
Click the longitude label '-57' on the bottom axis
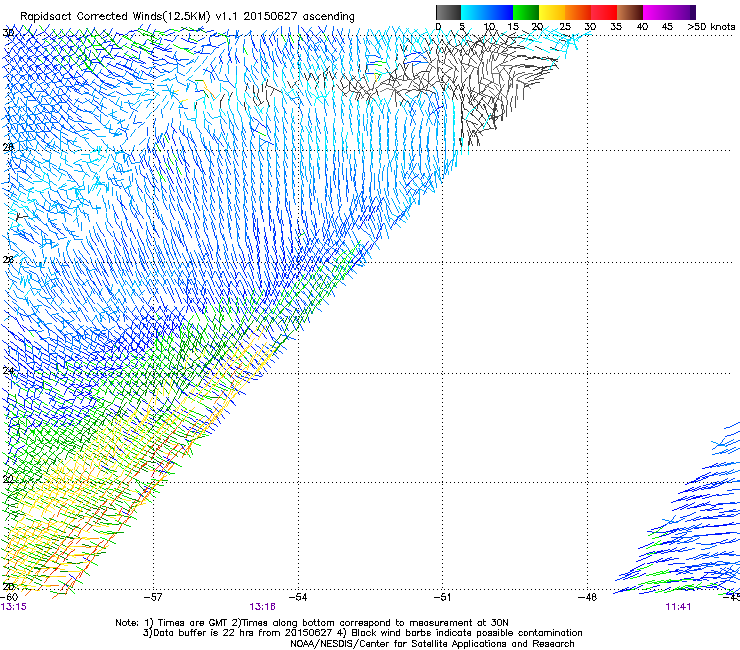pyautogui.click(x=153, y=597)
